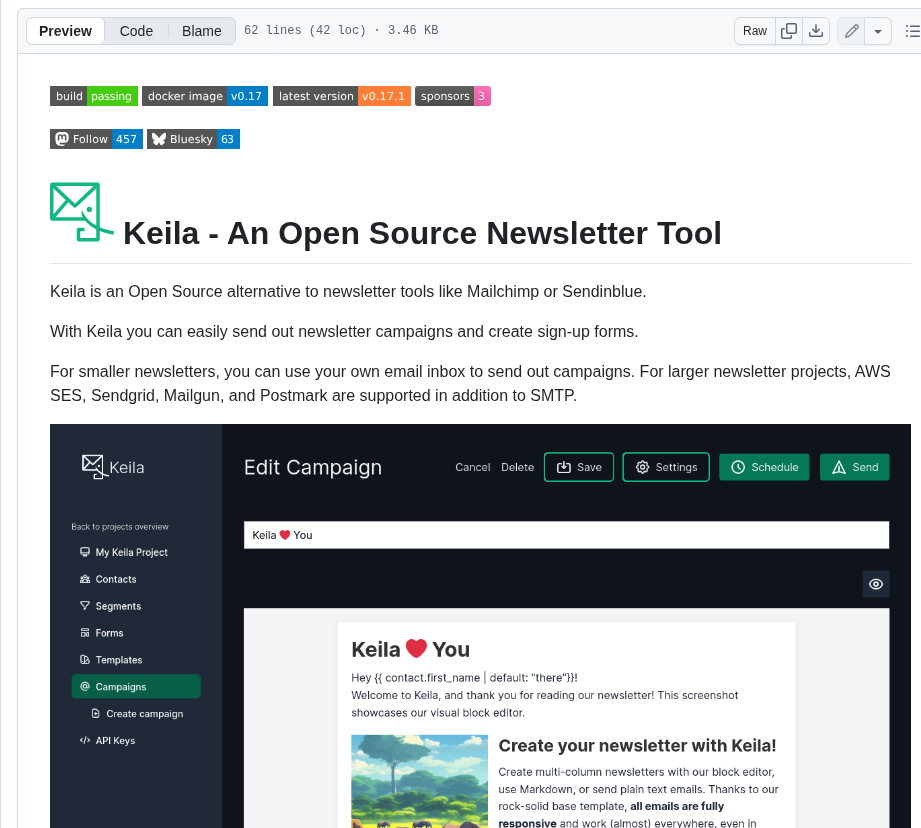Image resolution: width=921 pixels, height=828 pixels.
Task: Click the Keila heading title text
Action: [422, 233]
